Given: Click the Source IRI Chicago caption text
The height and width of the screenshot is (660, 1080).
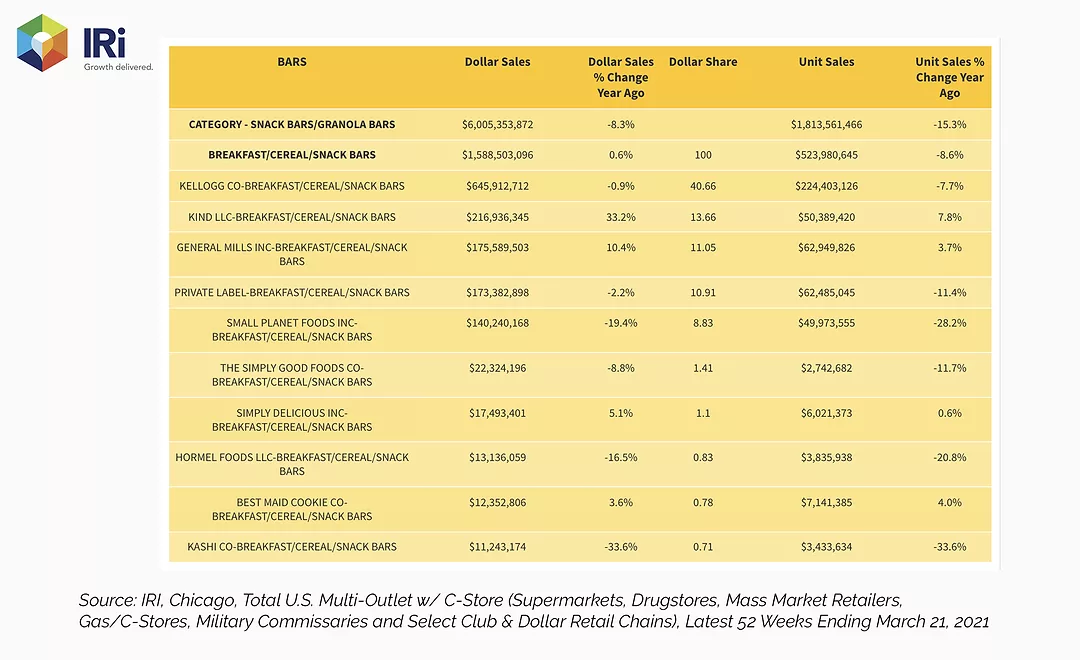Looking at the screenshot, I should (x=534, y=611).
